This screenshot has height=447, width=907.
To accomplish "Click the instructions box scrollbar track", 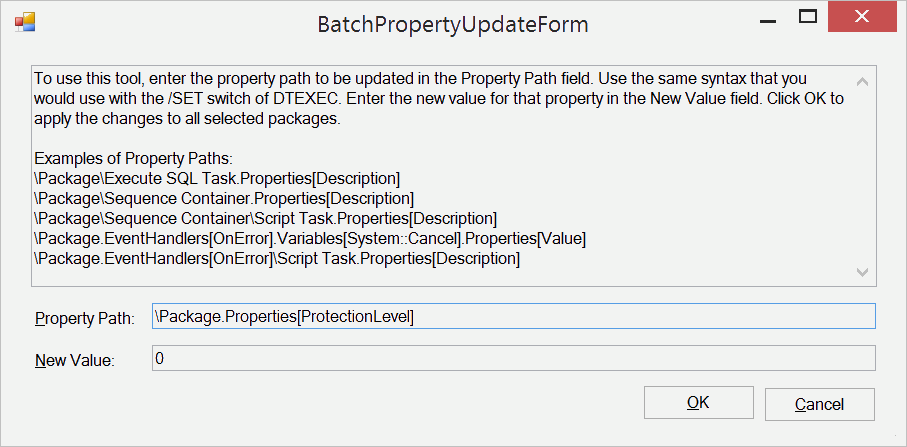I will tap(864, 175).
